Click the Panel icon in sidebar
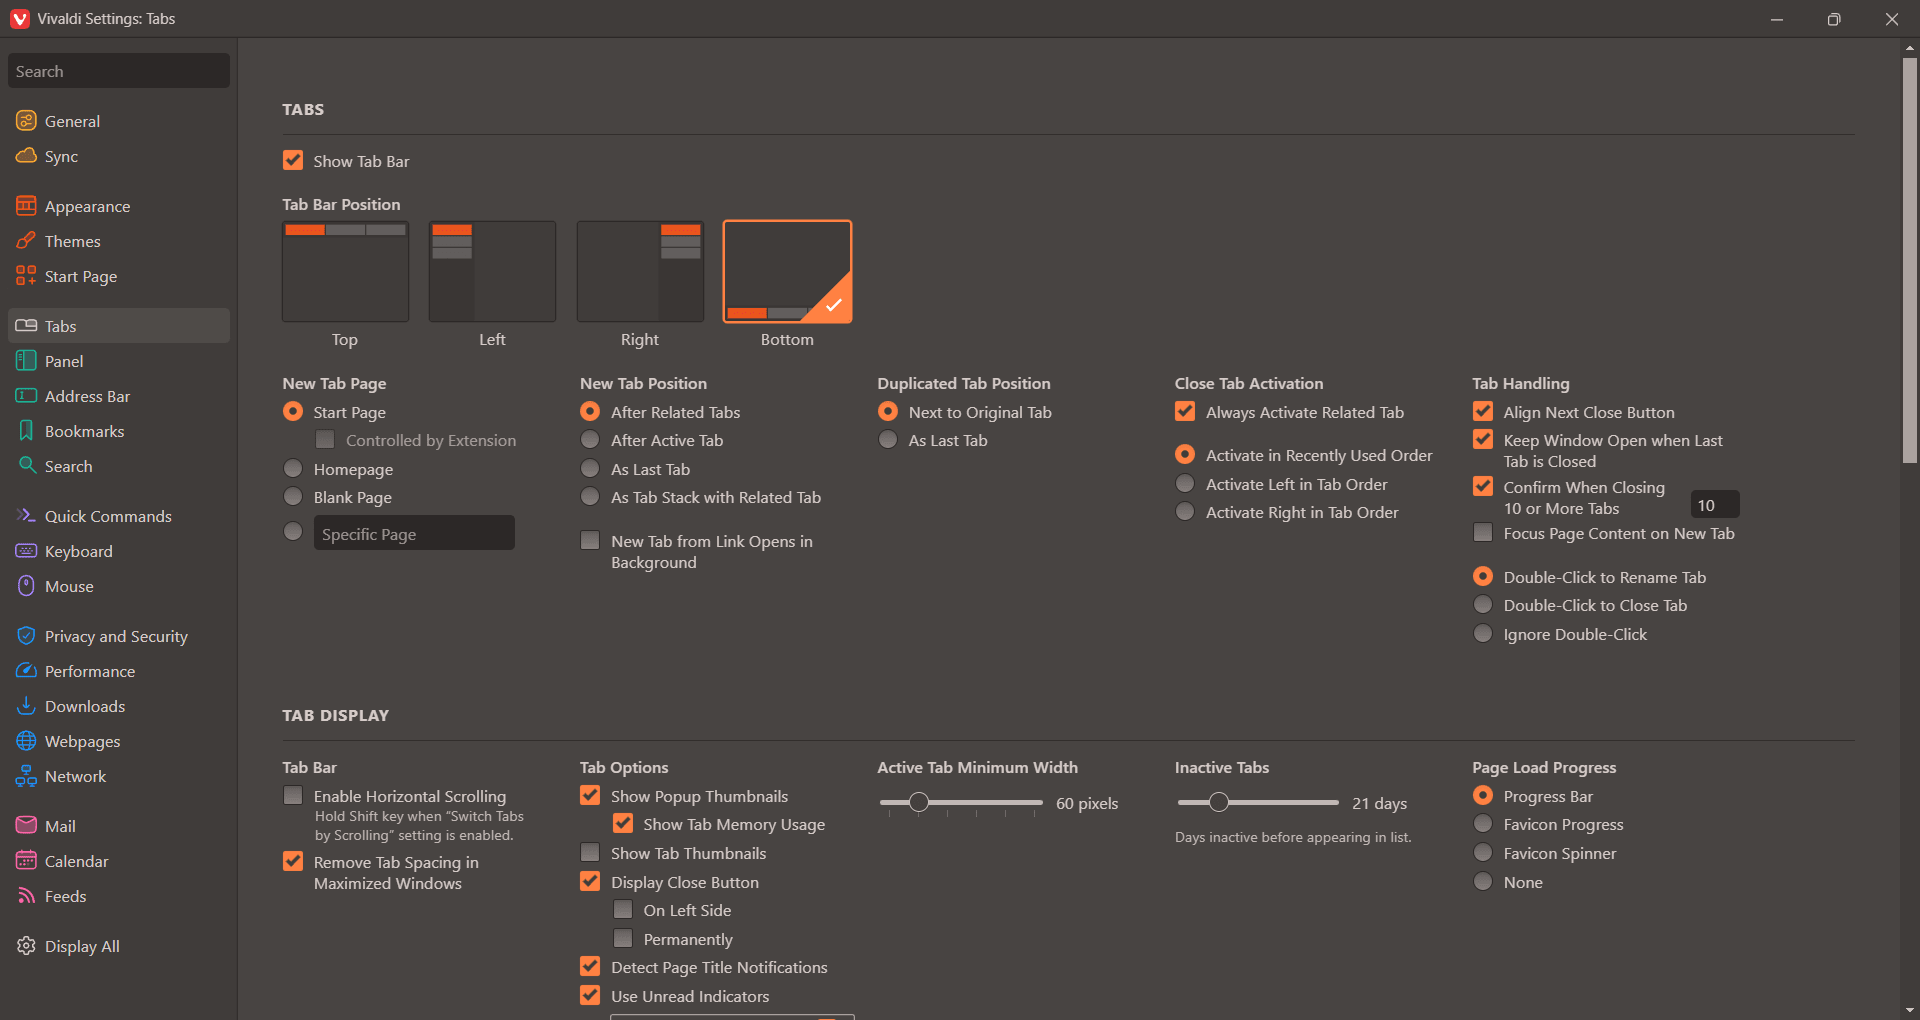The height and width of the screenshot is (1020, 1920). pos(26,361)
